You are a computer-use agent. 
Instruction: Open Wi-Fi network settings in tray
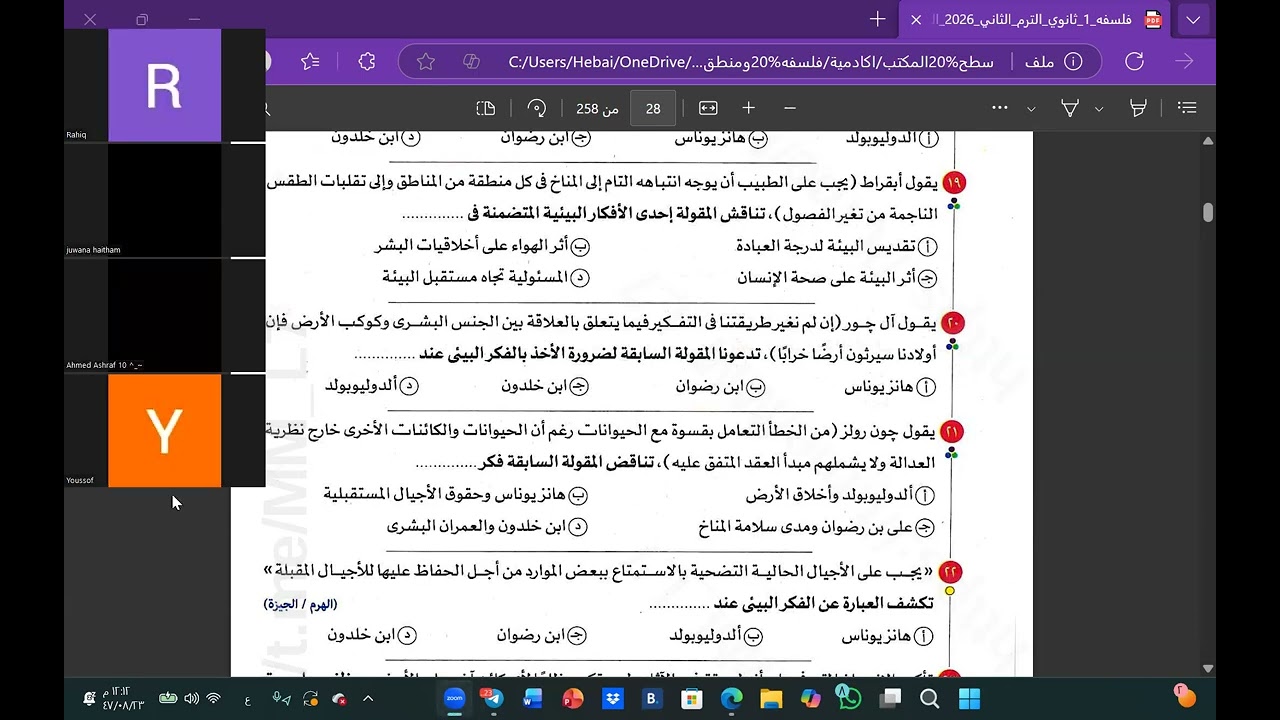click(214, 698)
